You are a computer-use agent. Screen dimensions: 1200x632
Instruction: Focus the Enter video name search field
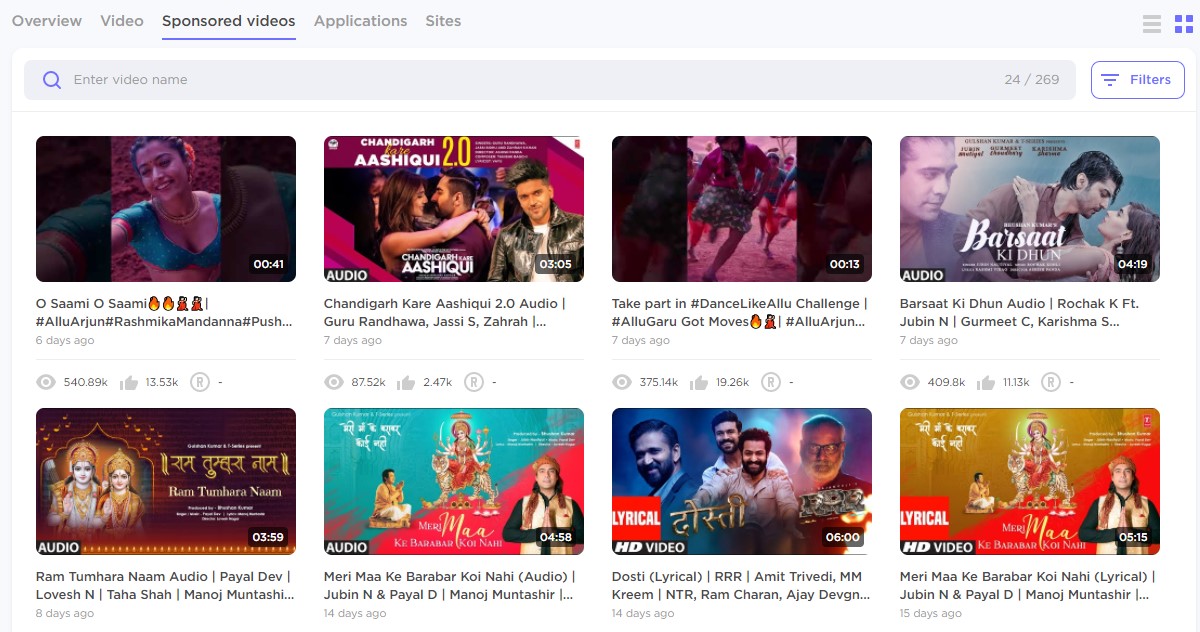[530, 80]
